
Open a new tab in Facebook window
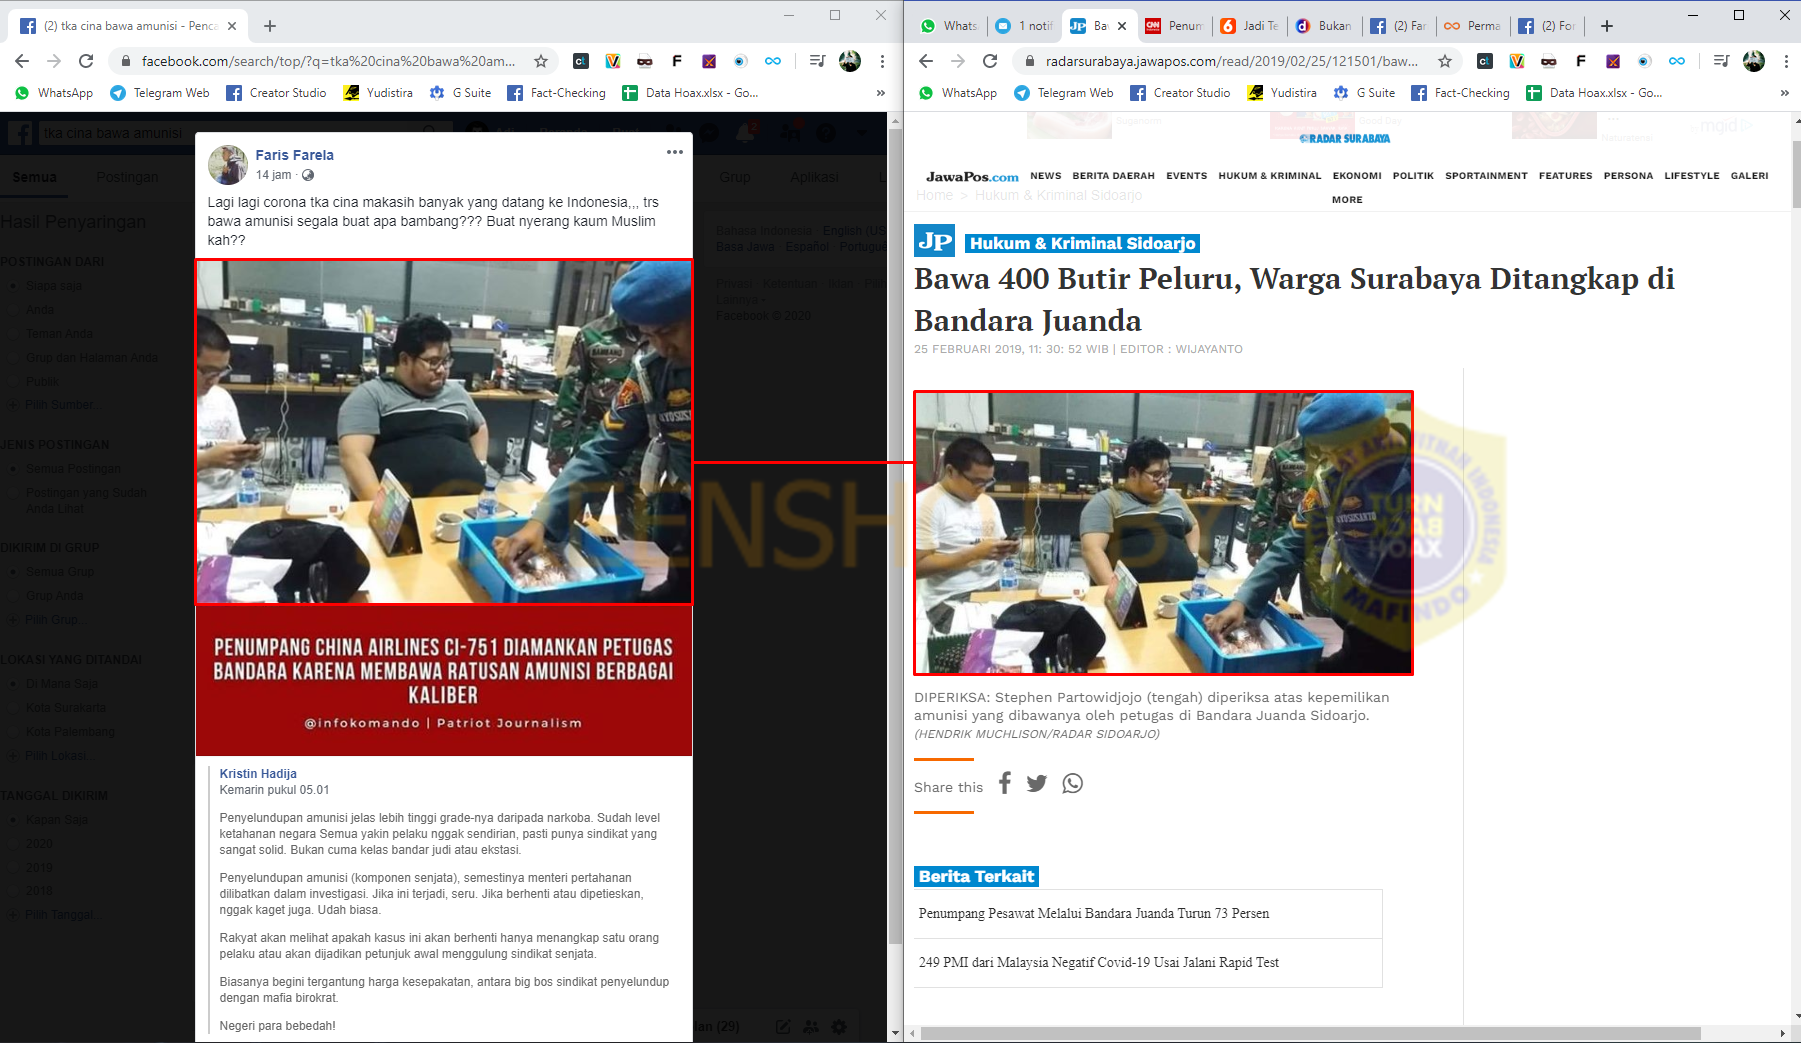click(270, 26)
